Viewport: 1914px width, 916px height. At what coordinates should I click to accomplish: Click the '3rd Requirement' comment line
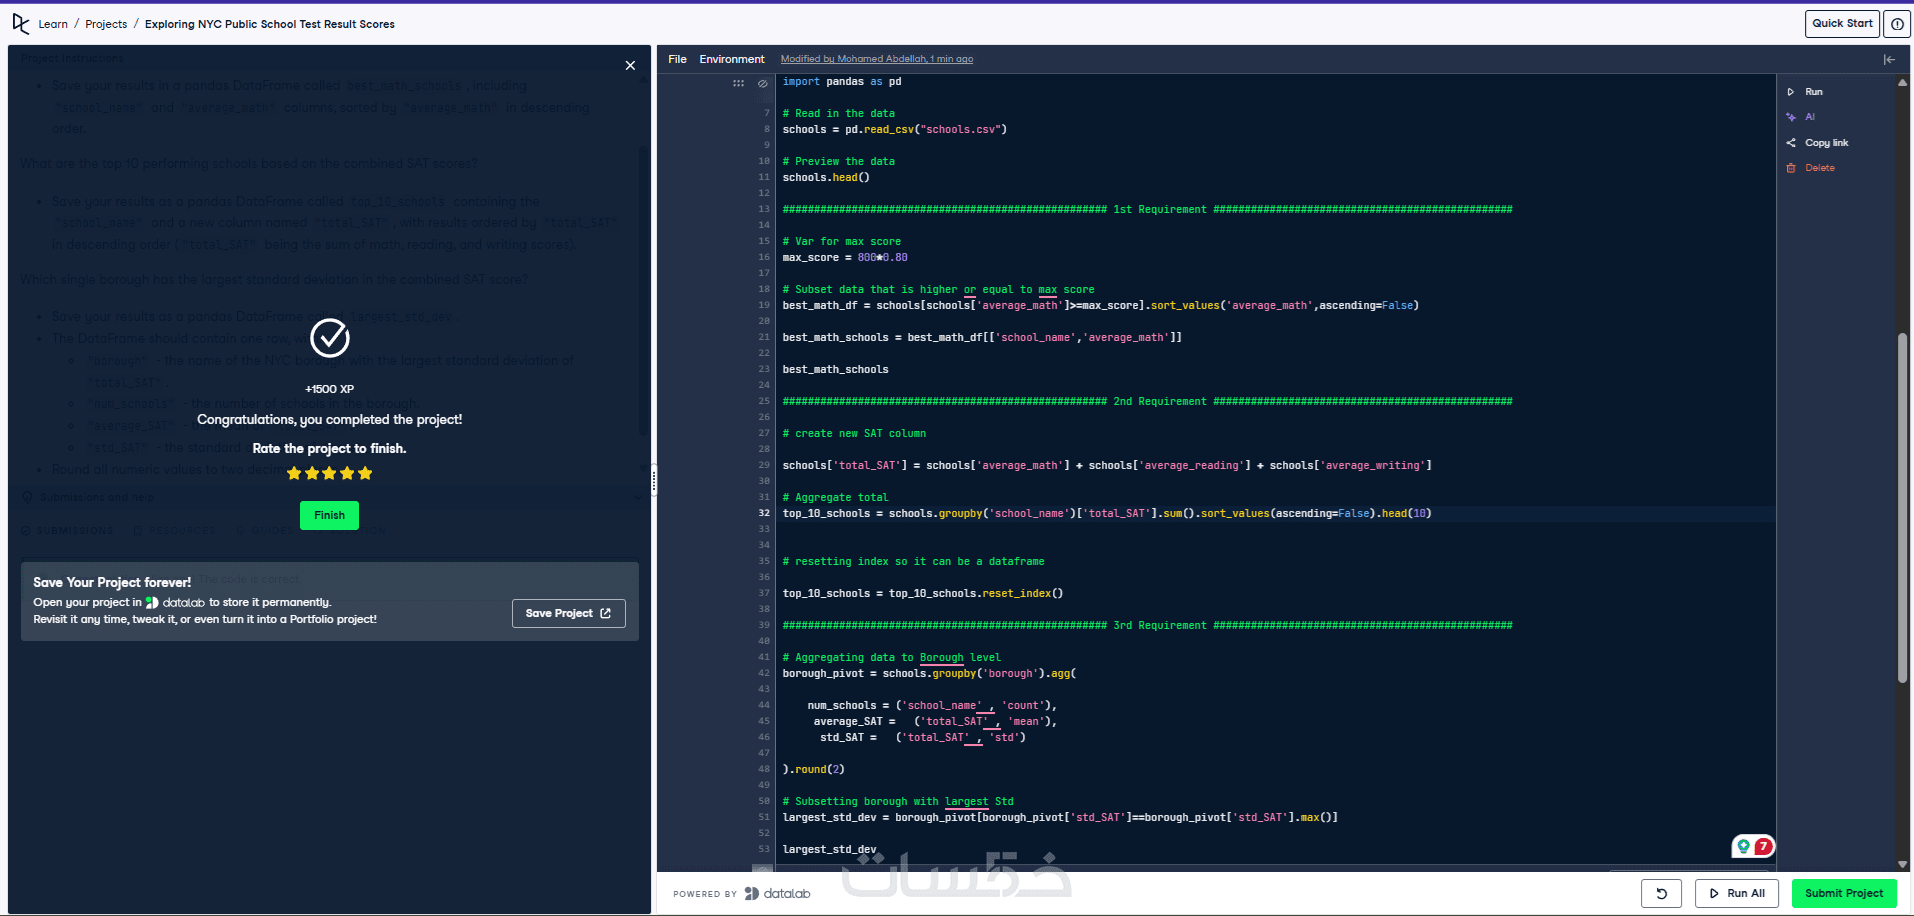[x=1147, y=626]
